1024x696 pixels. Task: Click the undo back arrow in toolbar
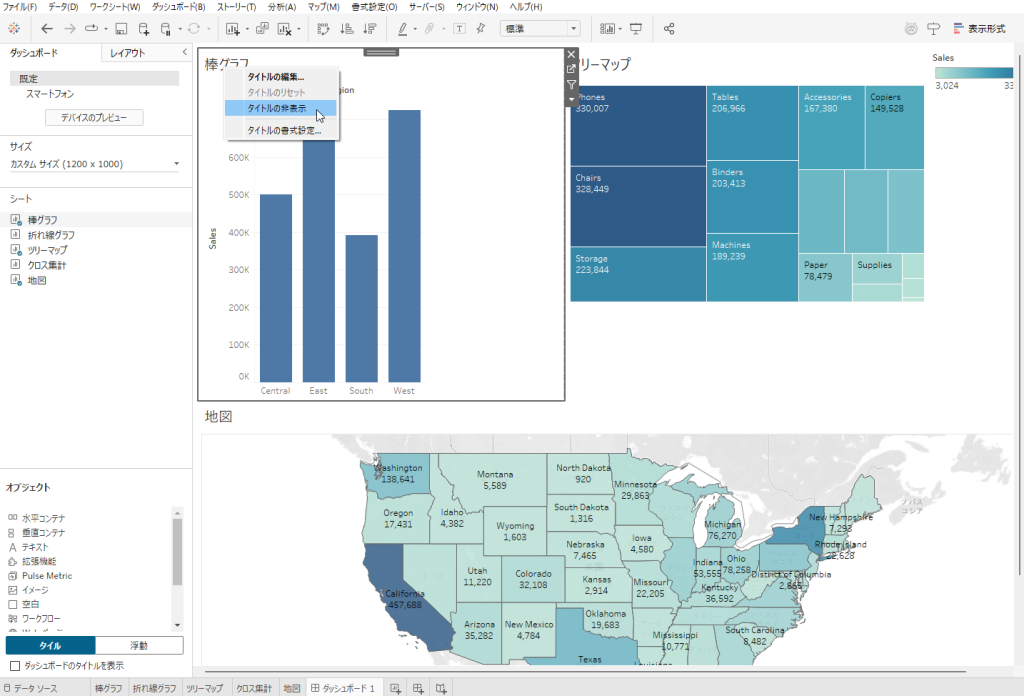pos(47,28)
